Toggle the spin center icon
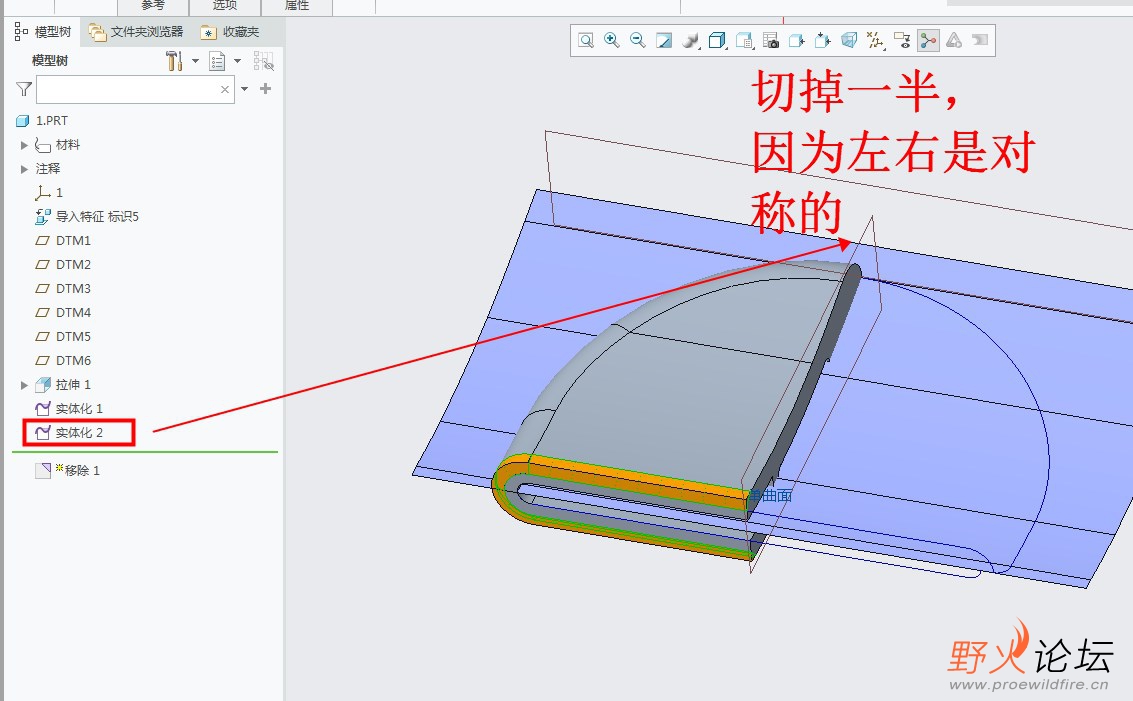The height and width of the screenshot is (701, 1133). [929, 40]
